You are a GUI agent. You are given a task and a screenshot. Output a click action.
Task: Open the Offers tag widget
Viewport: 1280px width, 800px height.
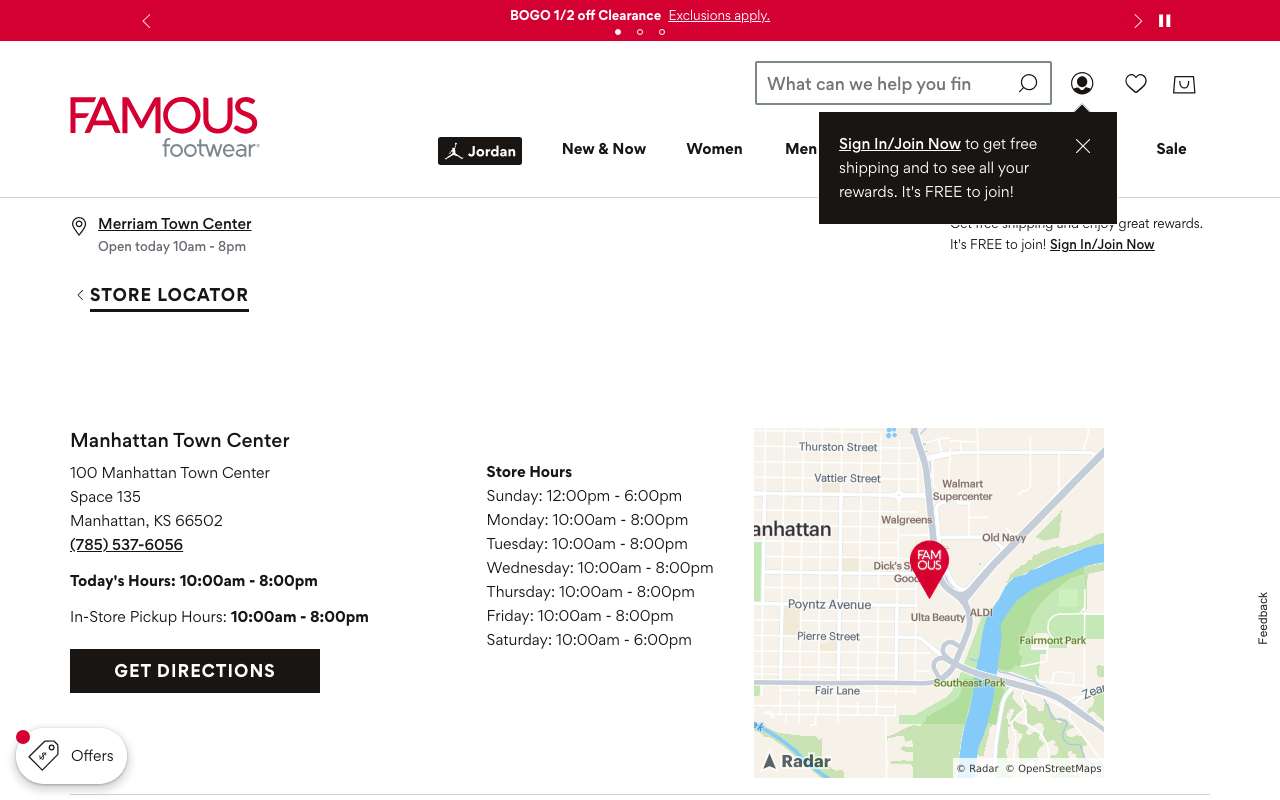click(x=72, y=755)
